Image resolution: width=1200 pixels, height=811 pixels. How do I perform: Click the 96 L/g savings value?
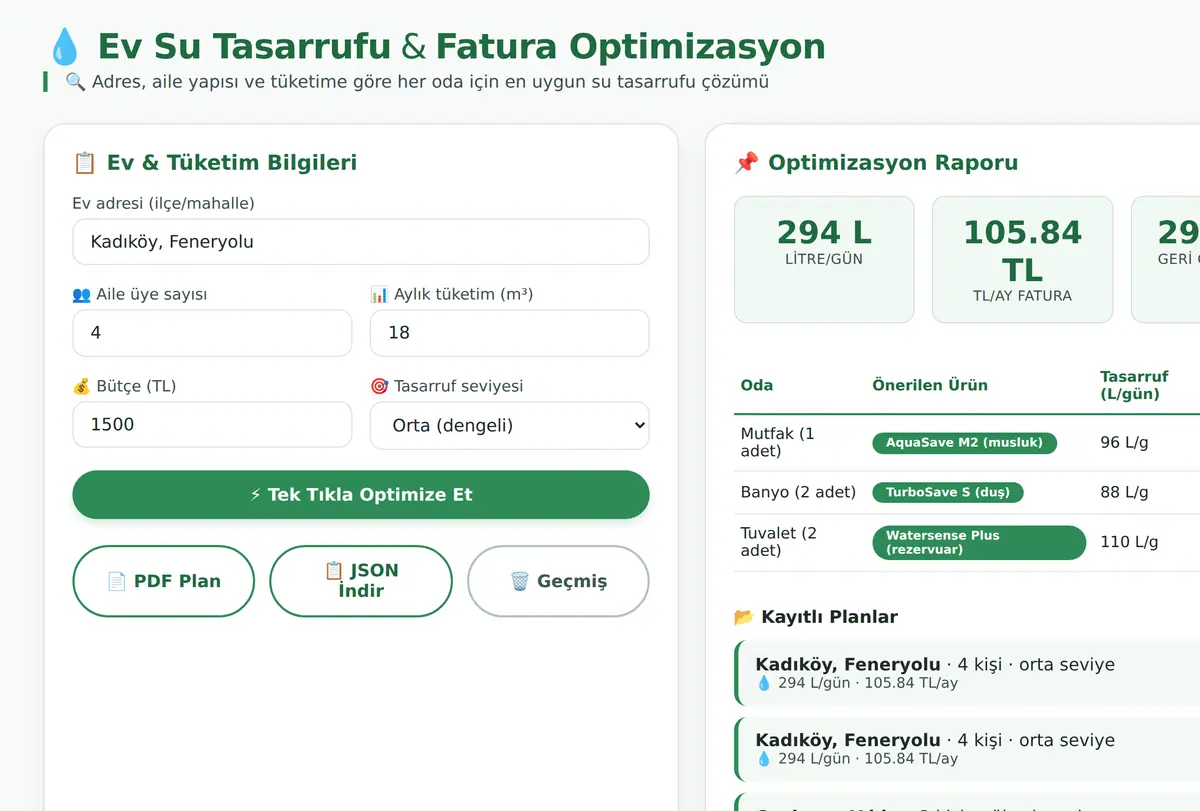(1124, 442)
